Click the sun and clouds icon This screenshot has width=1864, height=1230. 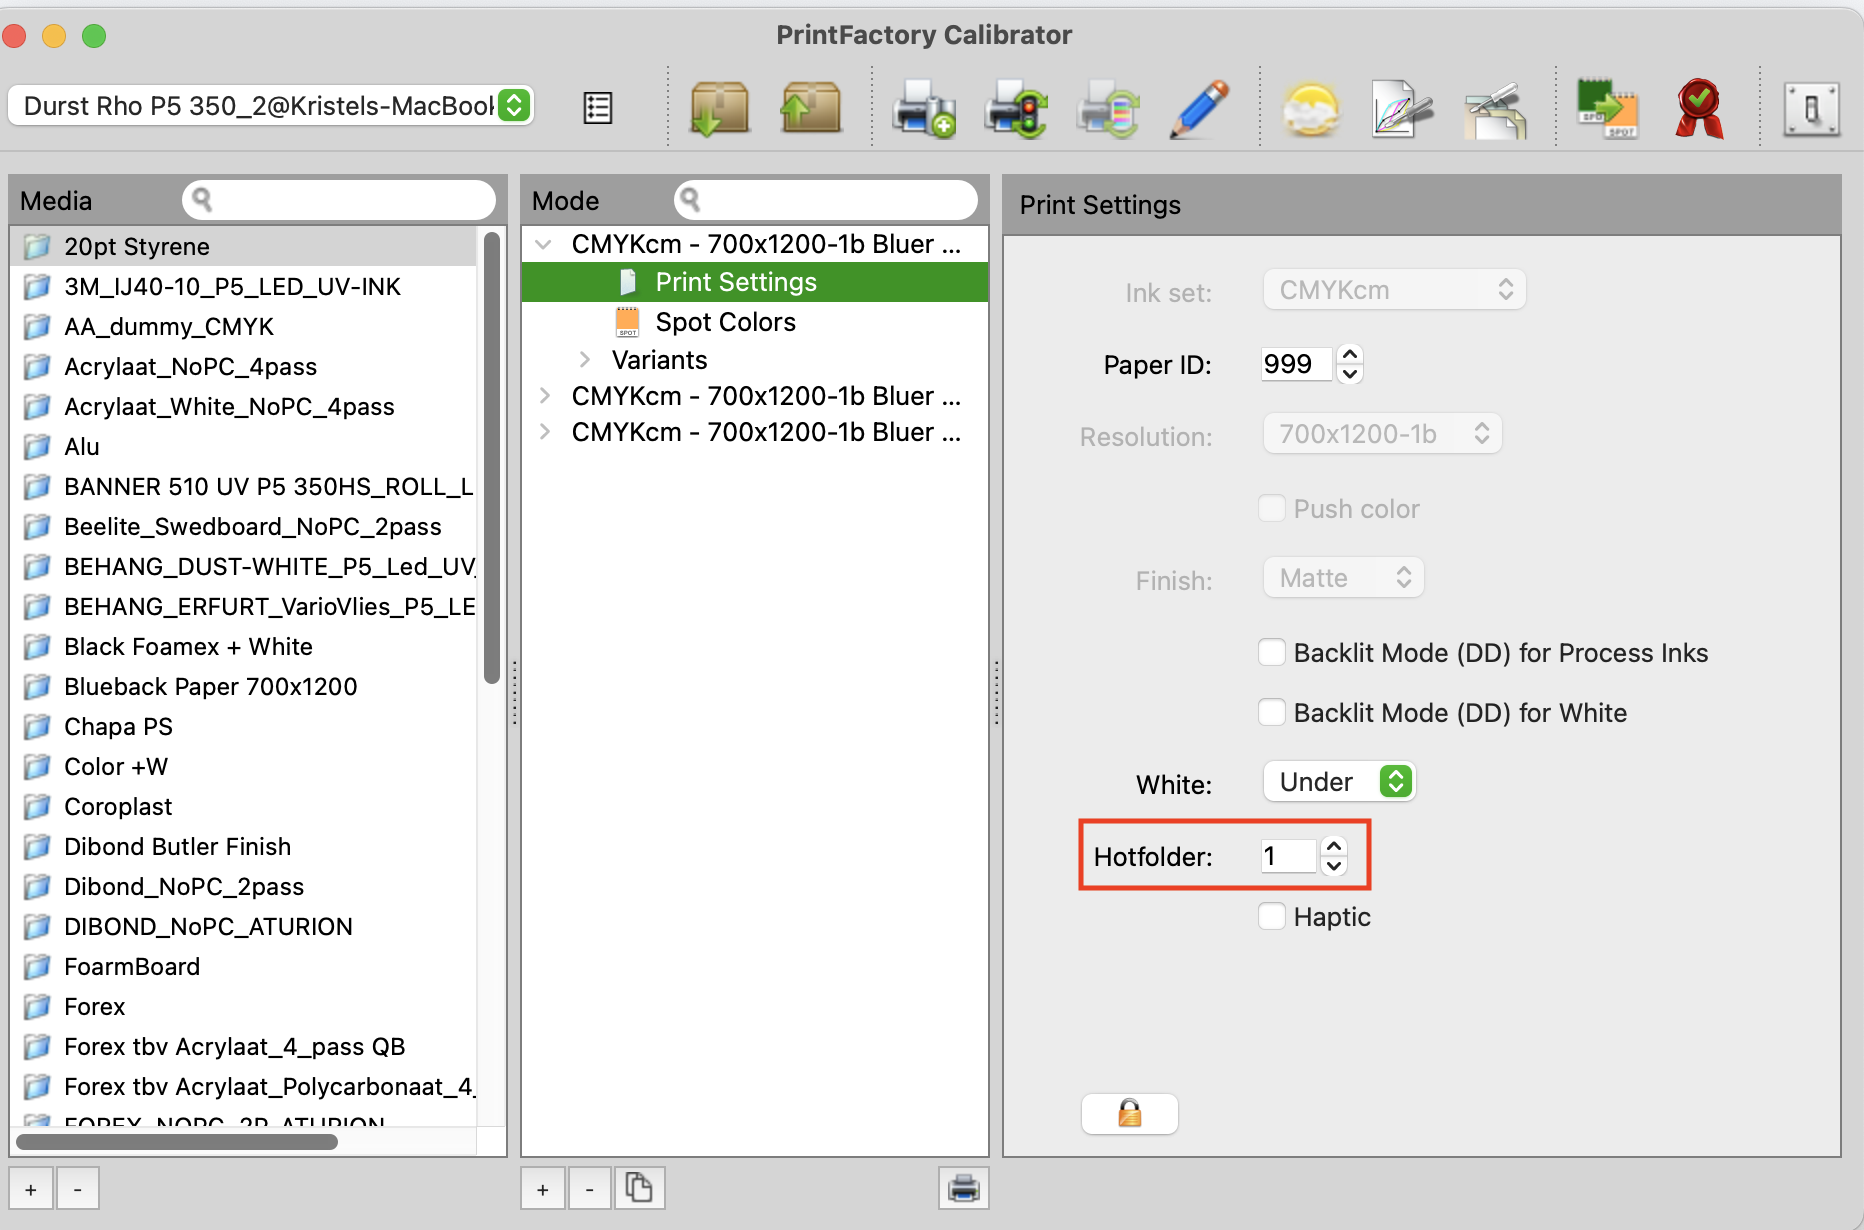click(1311, 110)
